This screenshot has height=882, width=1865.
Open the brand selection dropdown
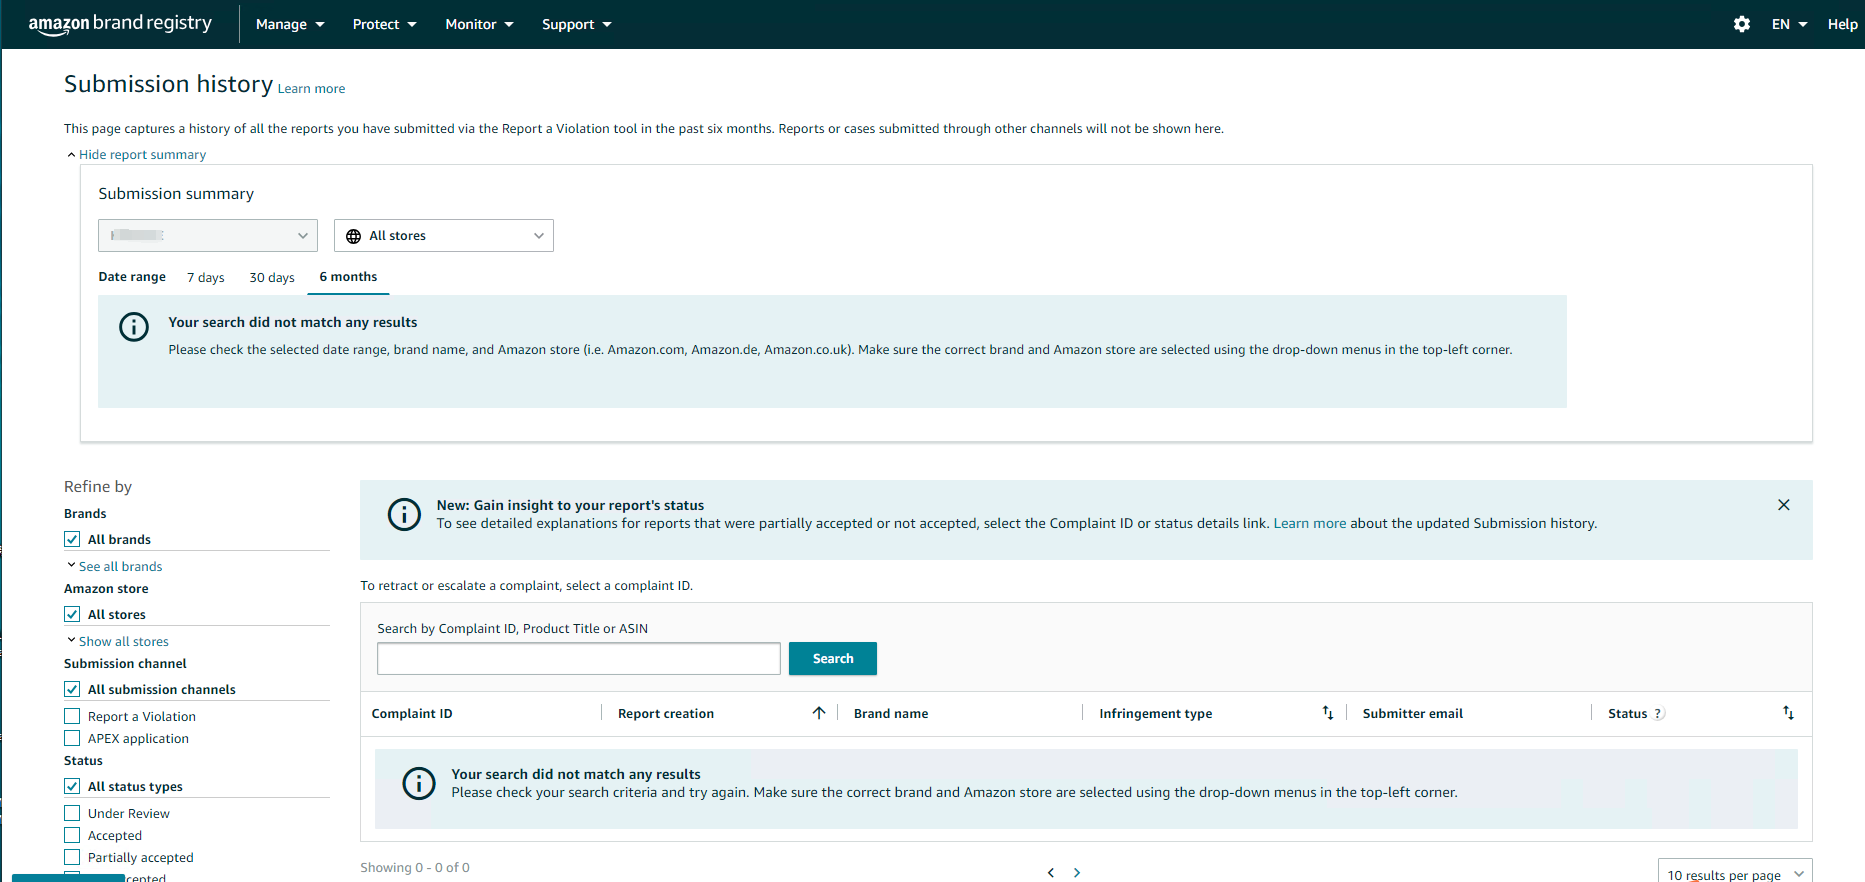tap(208, 235)
